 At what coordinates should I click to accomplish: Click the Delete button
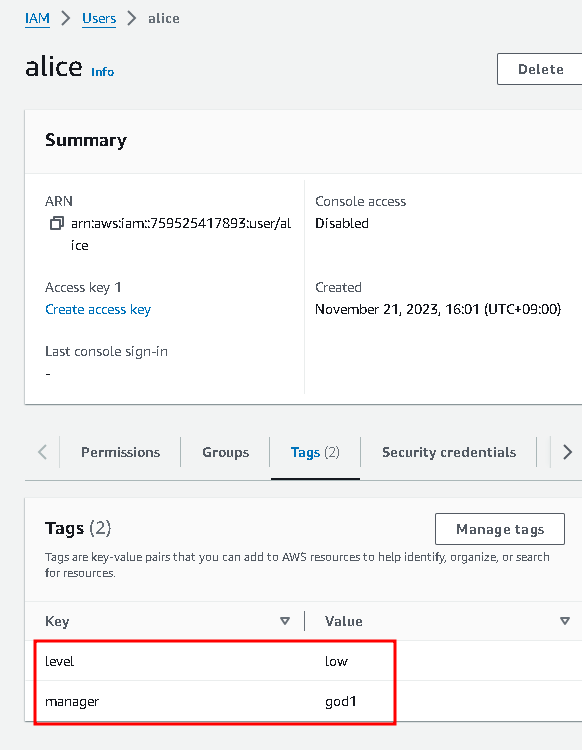click(x=540, y=69)
